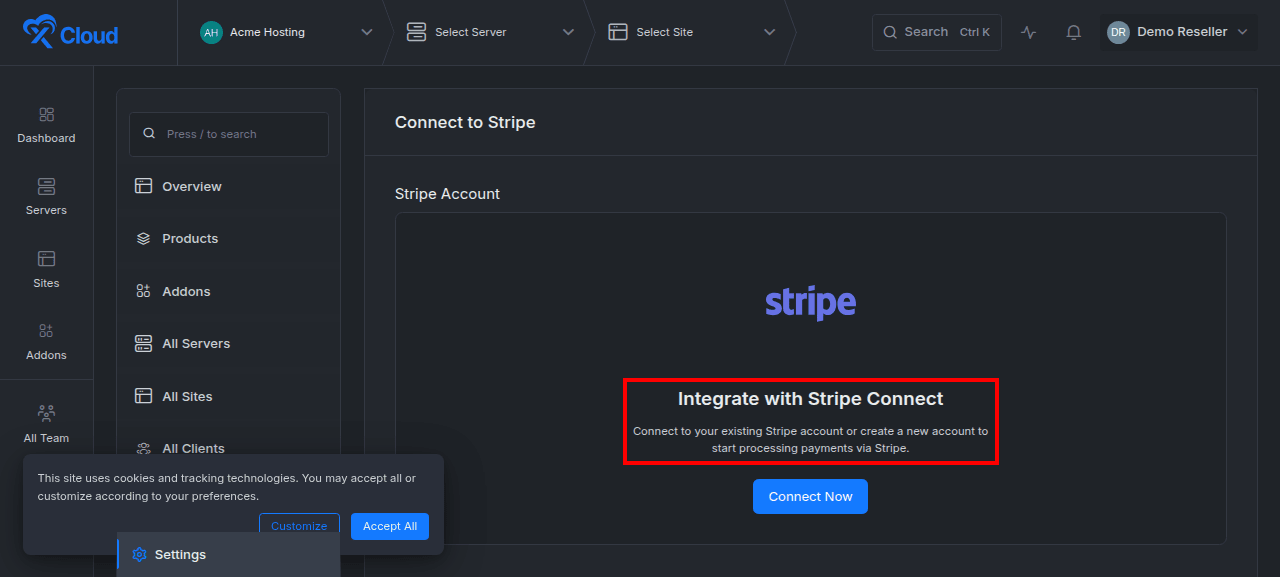Click the site icon beside Select Site
The image size is (1280, 577).
pyautogui.click(x=617, y=32)
